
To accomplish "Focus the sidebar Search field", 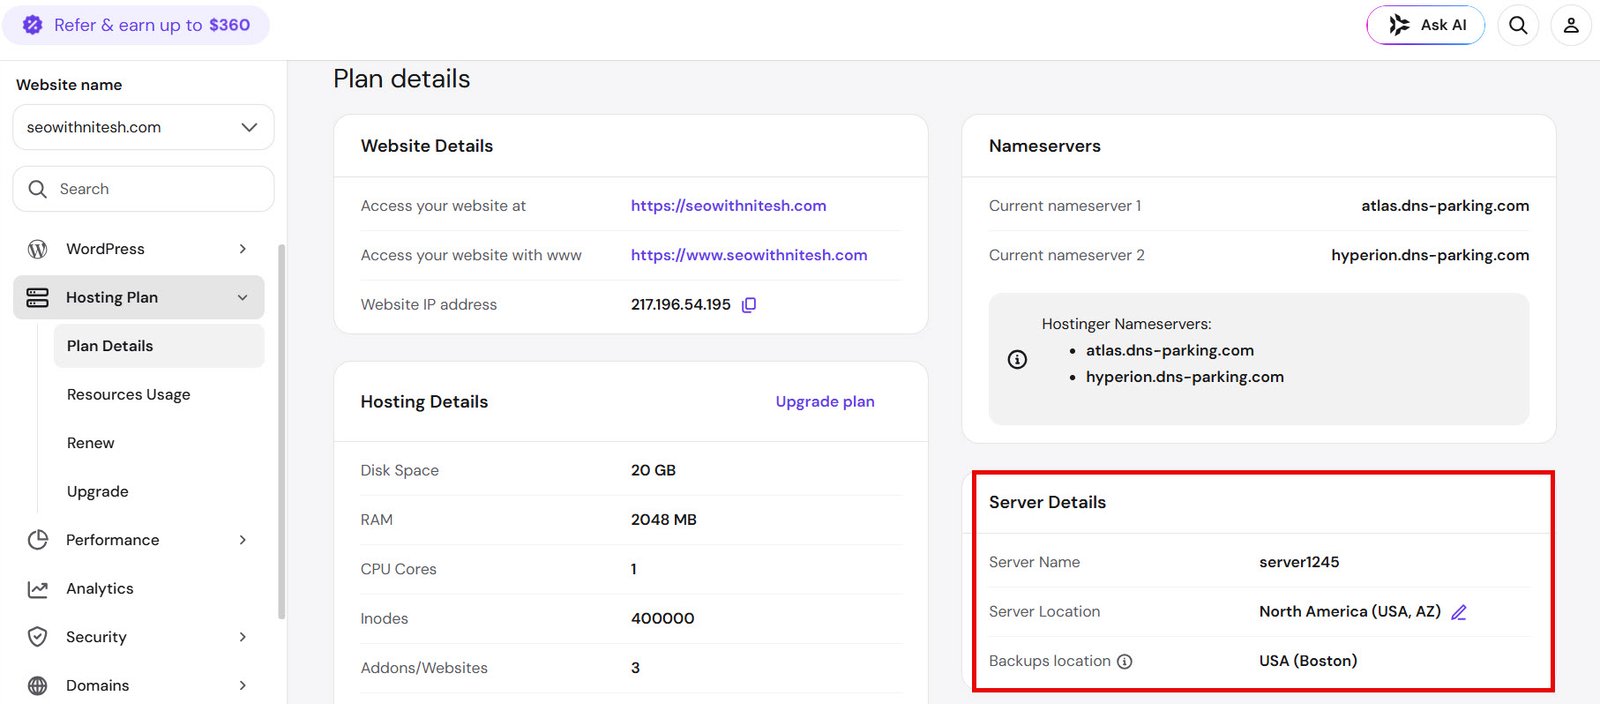I will tap(143, 189).
